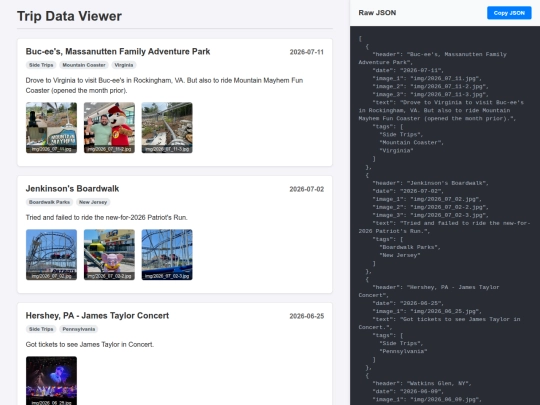Click JSON line "image_3": "img/2026_07_02-3.jpg"
Image resolution: width=540 pixels, height=405 pixels.
pyautogui.click(x=430, y=215)
